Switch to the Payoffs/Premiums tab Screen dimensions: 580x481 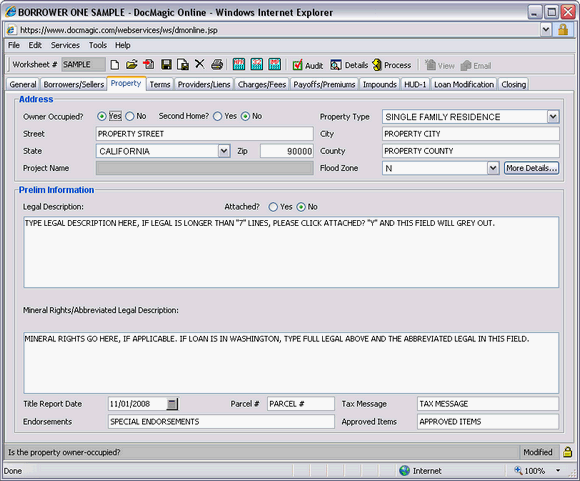pos(324,84)
